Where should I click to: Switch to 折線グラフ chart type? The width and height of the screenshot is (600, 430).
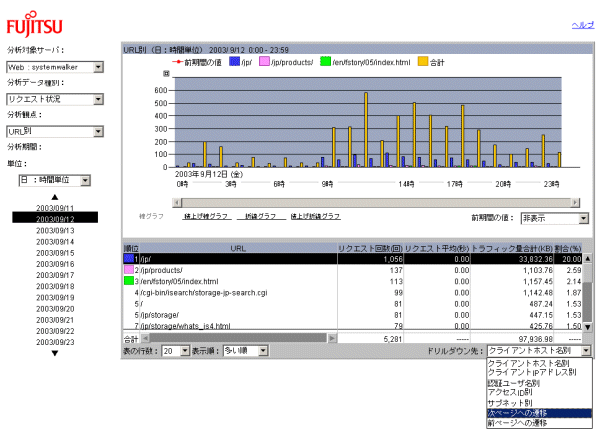tap(261, 216)
